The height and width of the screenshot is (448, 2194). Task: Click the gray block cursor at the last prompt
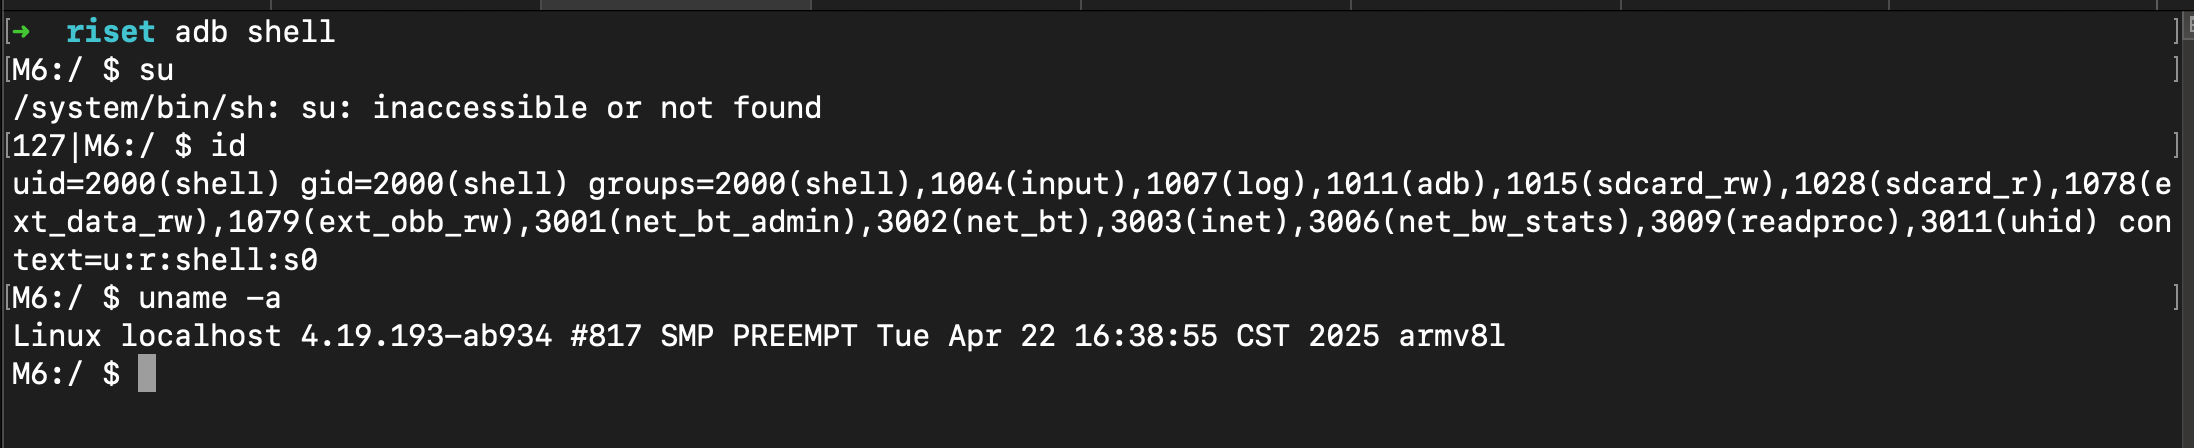[147, 374]
